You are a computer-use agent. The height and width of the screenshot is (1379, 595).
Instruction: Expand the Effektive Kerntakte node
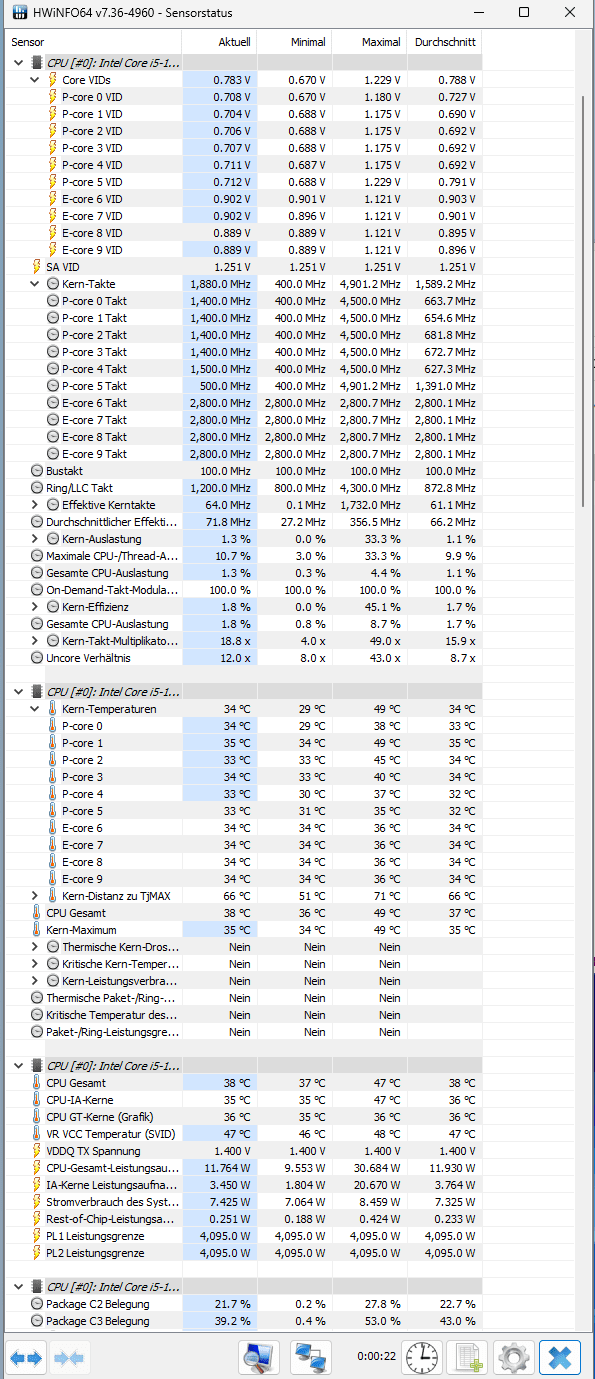coord(36,505)
